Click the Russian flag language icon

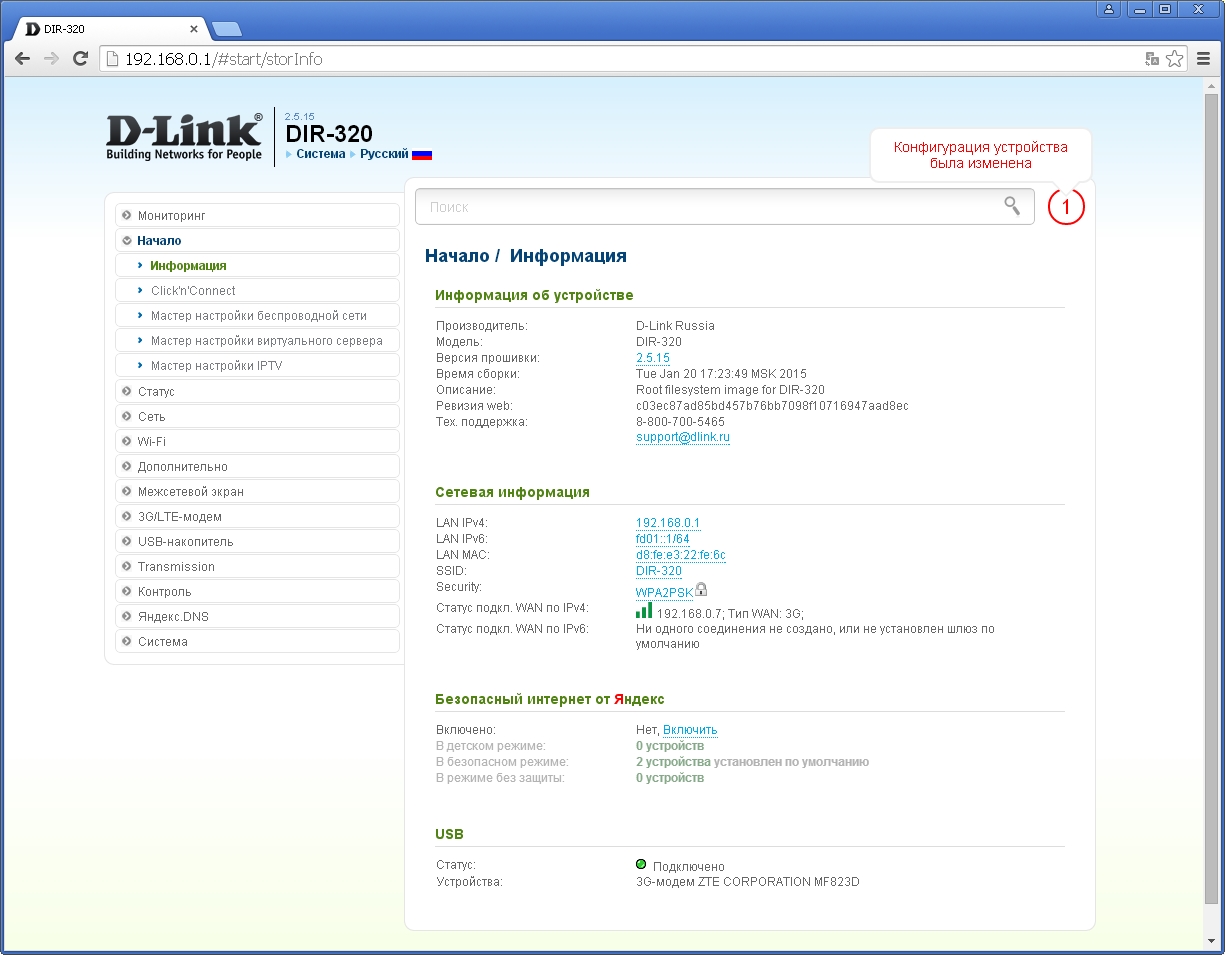422,155
